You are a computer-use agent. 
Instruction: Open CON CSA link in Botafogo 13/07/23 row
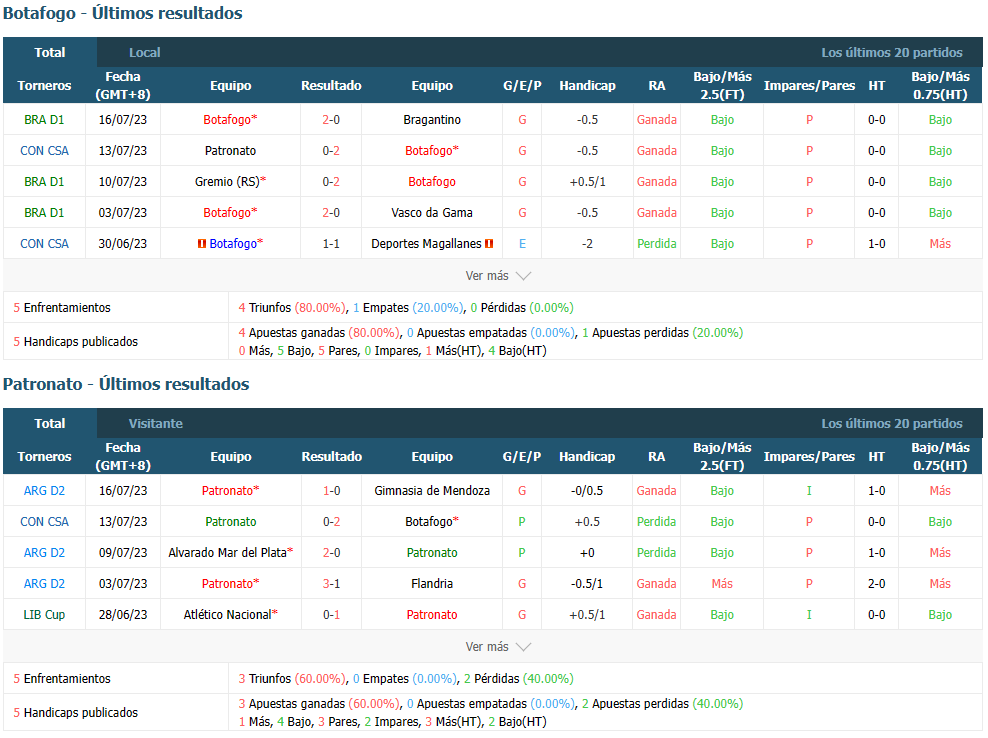[44, 151]
